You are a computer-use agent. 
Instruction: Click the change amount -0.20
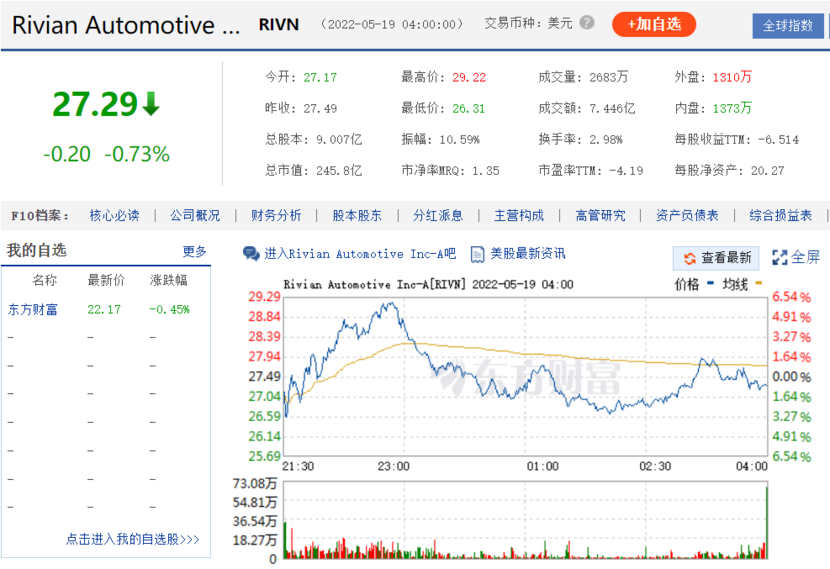click(67, 155)
